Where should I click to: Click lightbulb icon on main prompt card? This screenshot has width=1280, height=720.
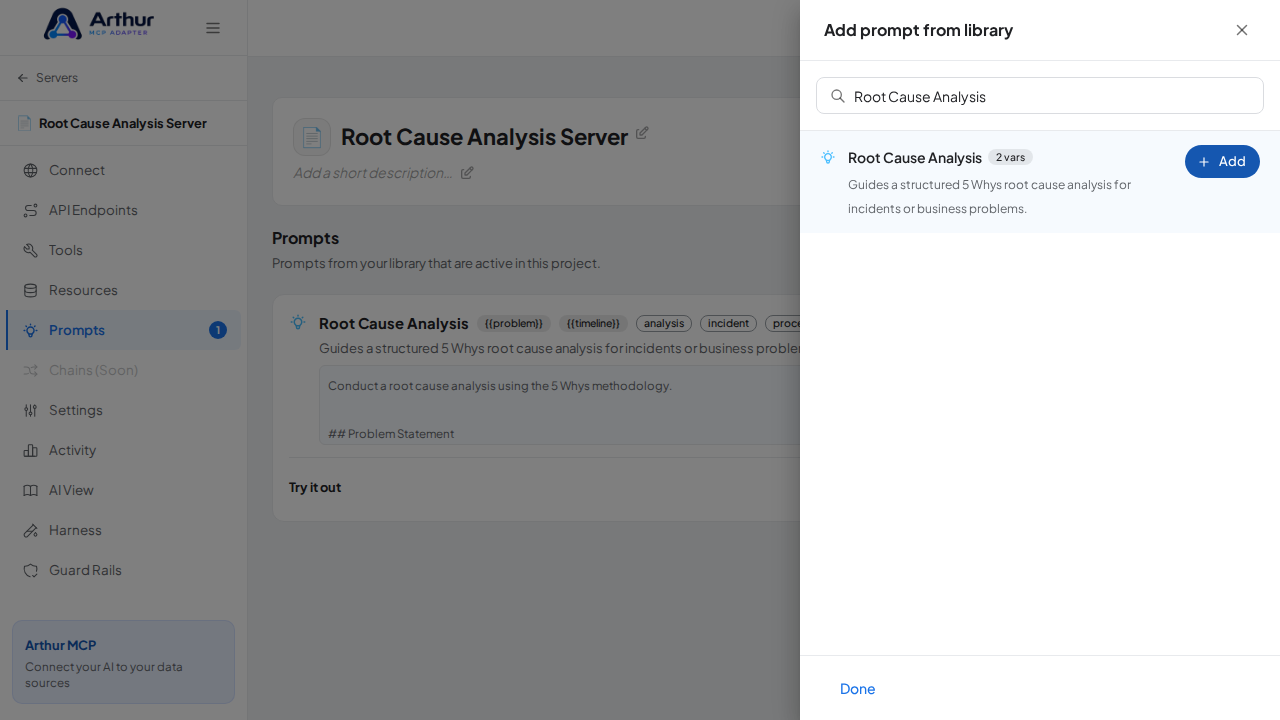[298, 322]
